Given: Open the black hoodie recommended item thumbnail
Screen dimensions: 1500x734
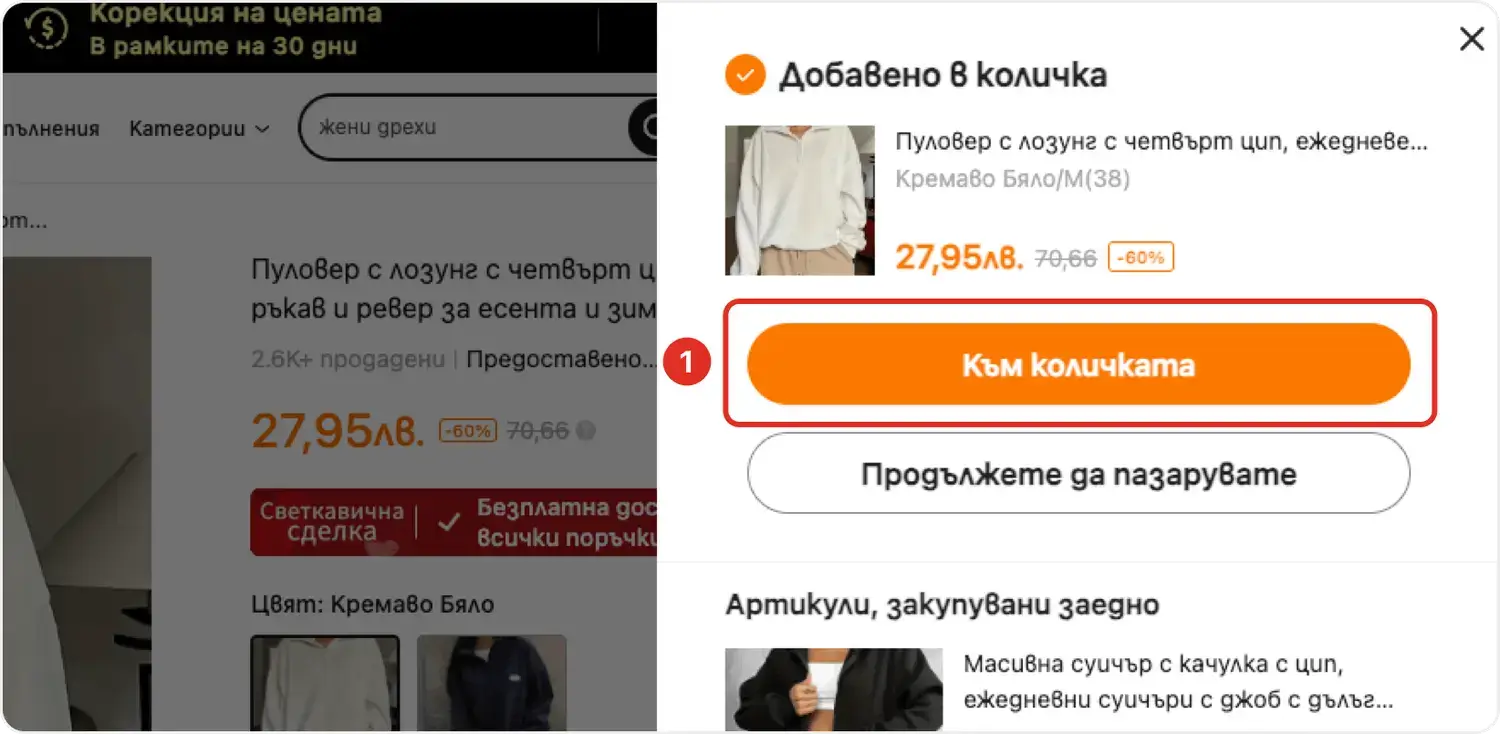Looking at the screenshot, I should coord(834,690).
